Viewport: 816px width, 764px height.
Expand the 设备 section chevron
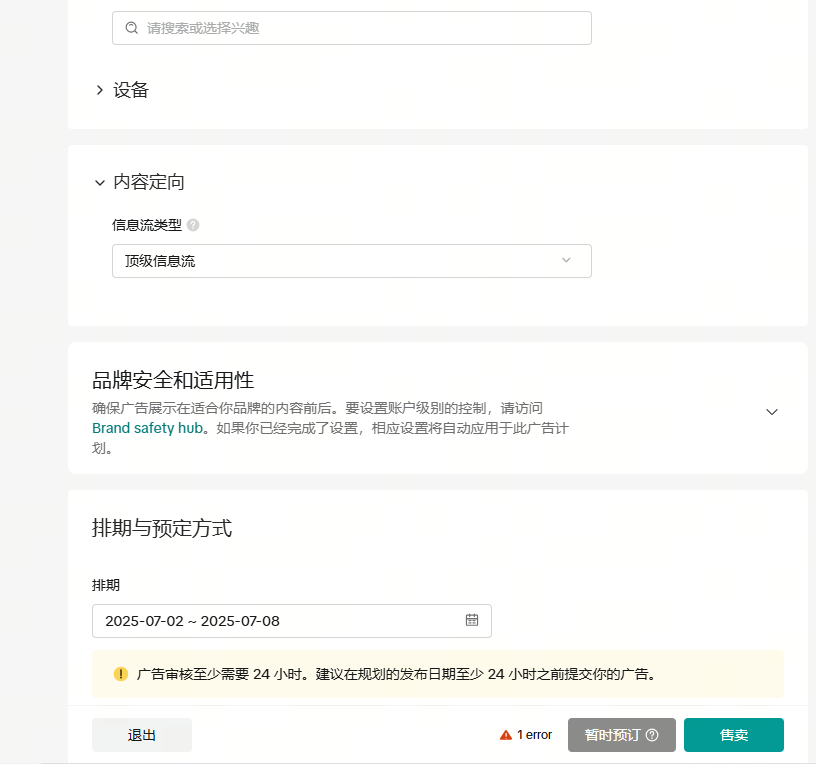[99, 90]
